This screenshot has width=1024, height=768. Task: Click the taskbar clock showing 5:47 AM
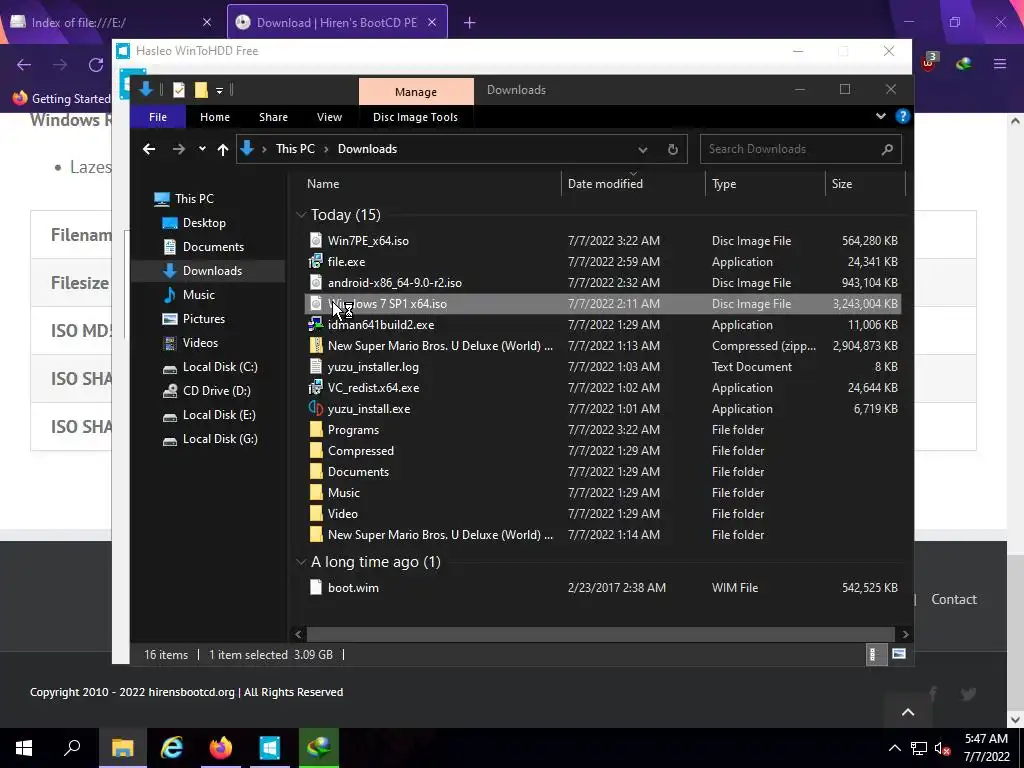point(987,748)
